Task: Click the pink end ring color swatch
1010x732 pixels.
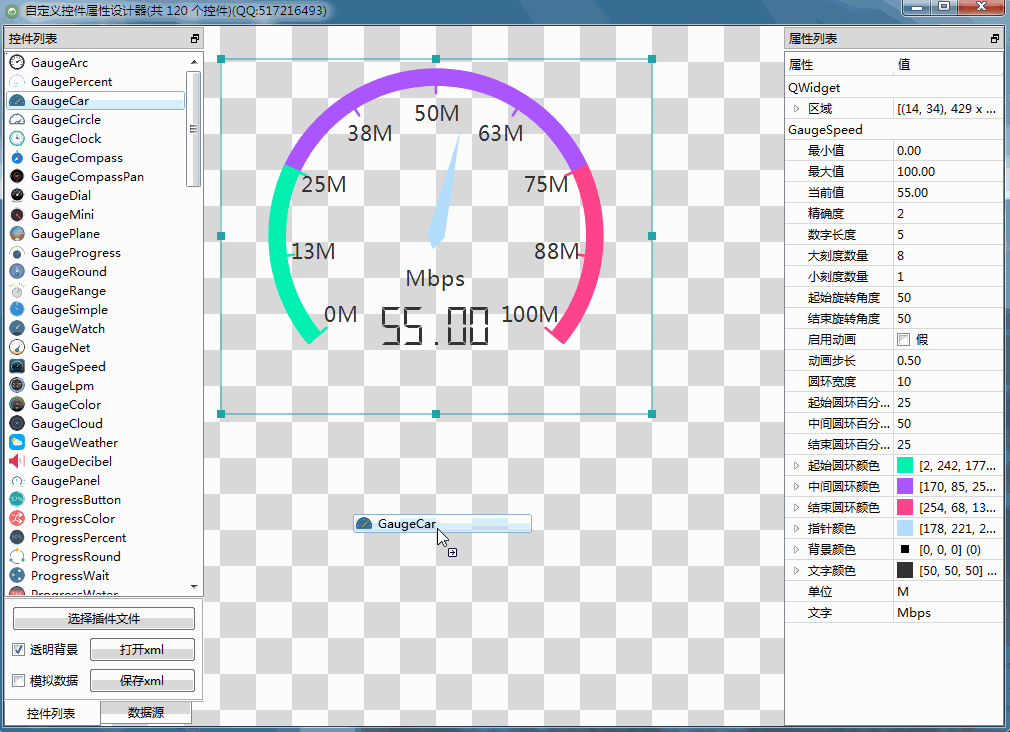Action: [x=905, y=507]
